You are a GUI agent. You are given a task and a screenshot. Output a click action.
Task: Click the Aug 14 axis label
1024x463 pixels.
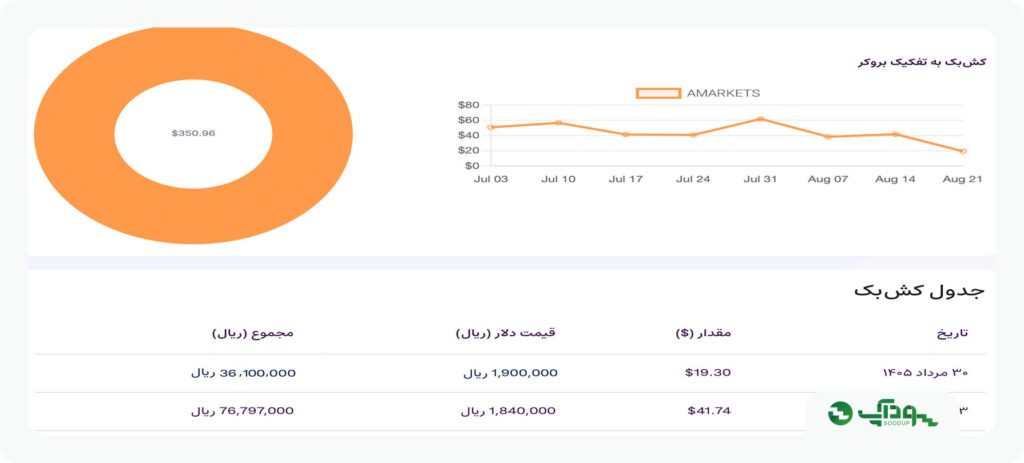click(895, 179)
